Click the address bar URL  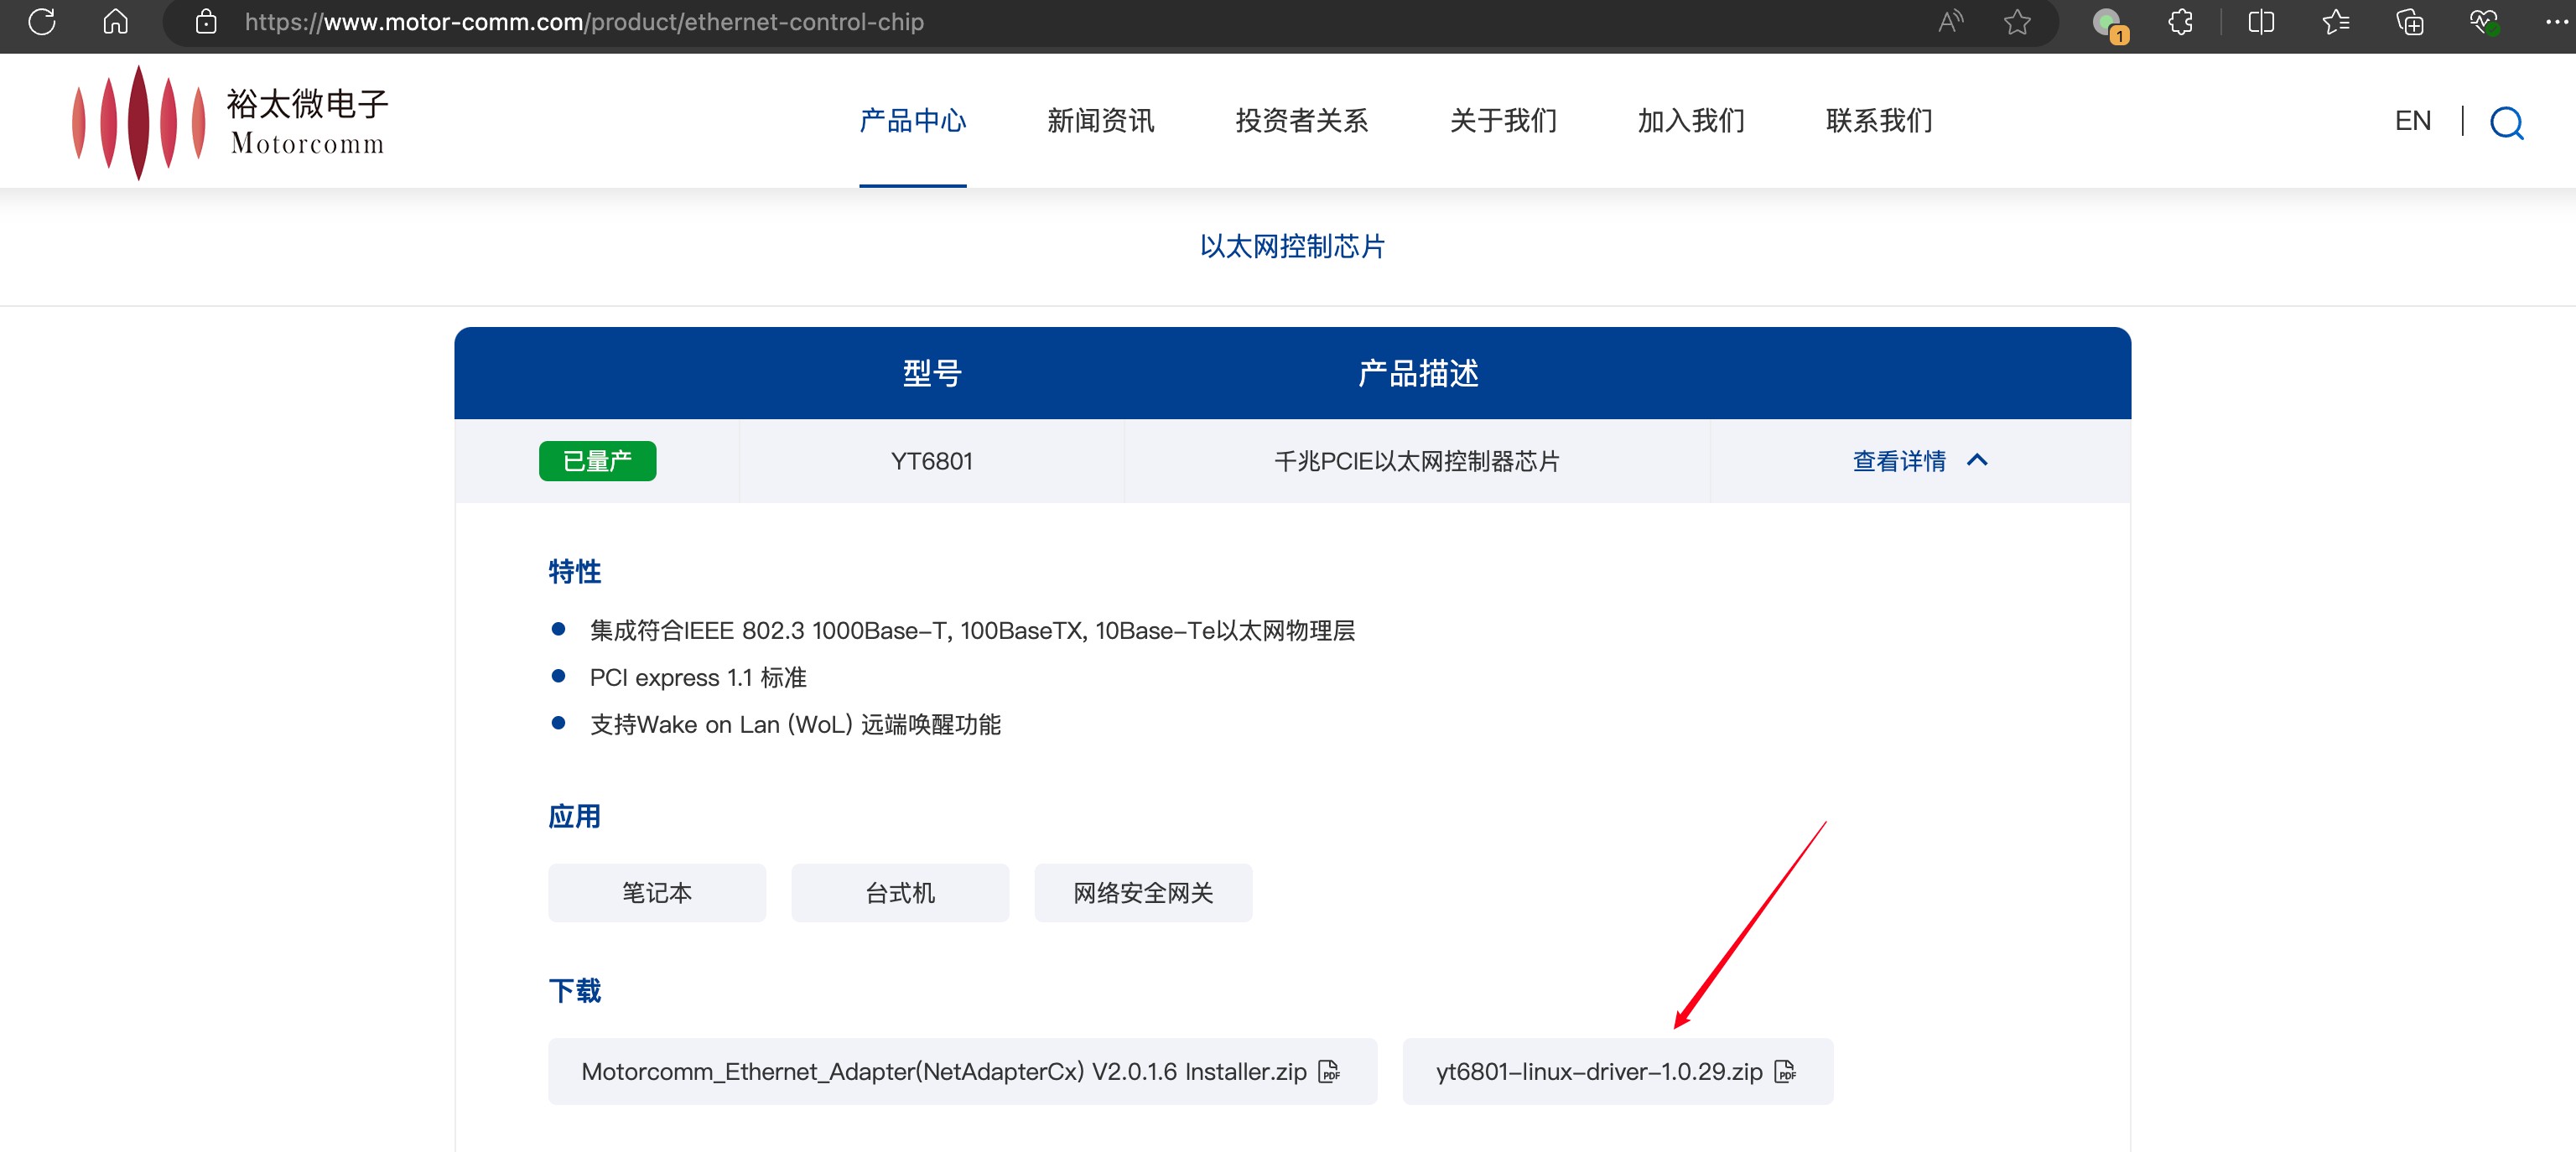tap(584, 22)
